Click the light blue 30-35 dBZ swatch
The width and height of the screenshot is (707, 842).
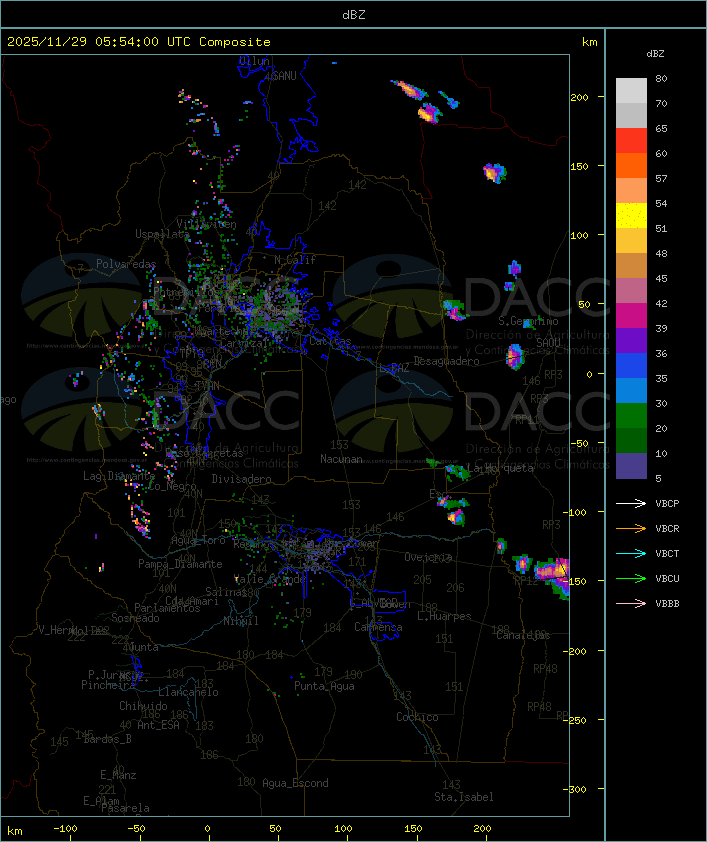click(631, 391)
